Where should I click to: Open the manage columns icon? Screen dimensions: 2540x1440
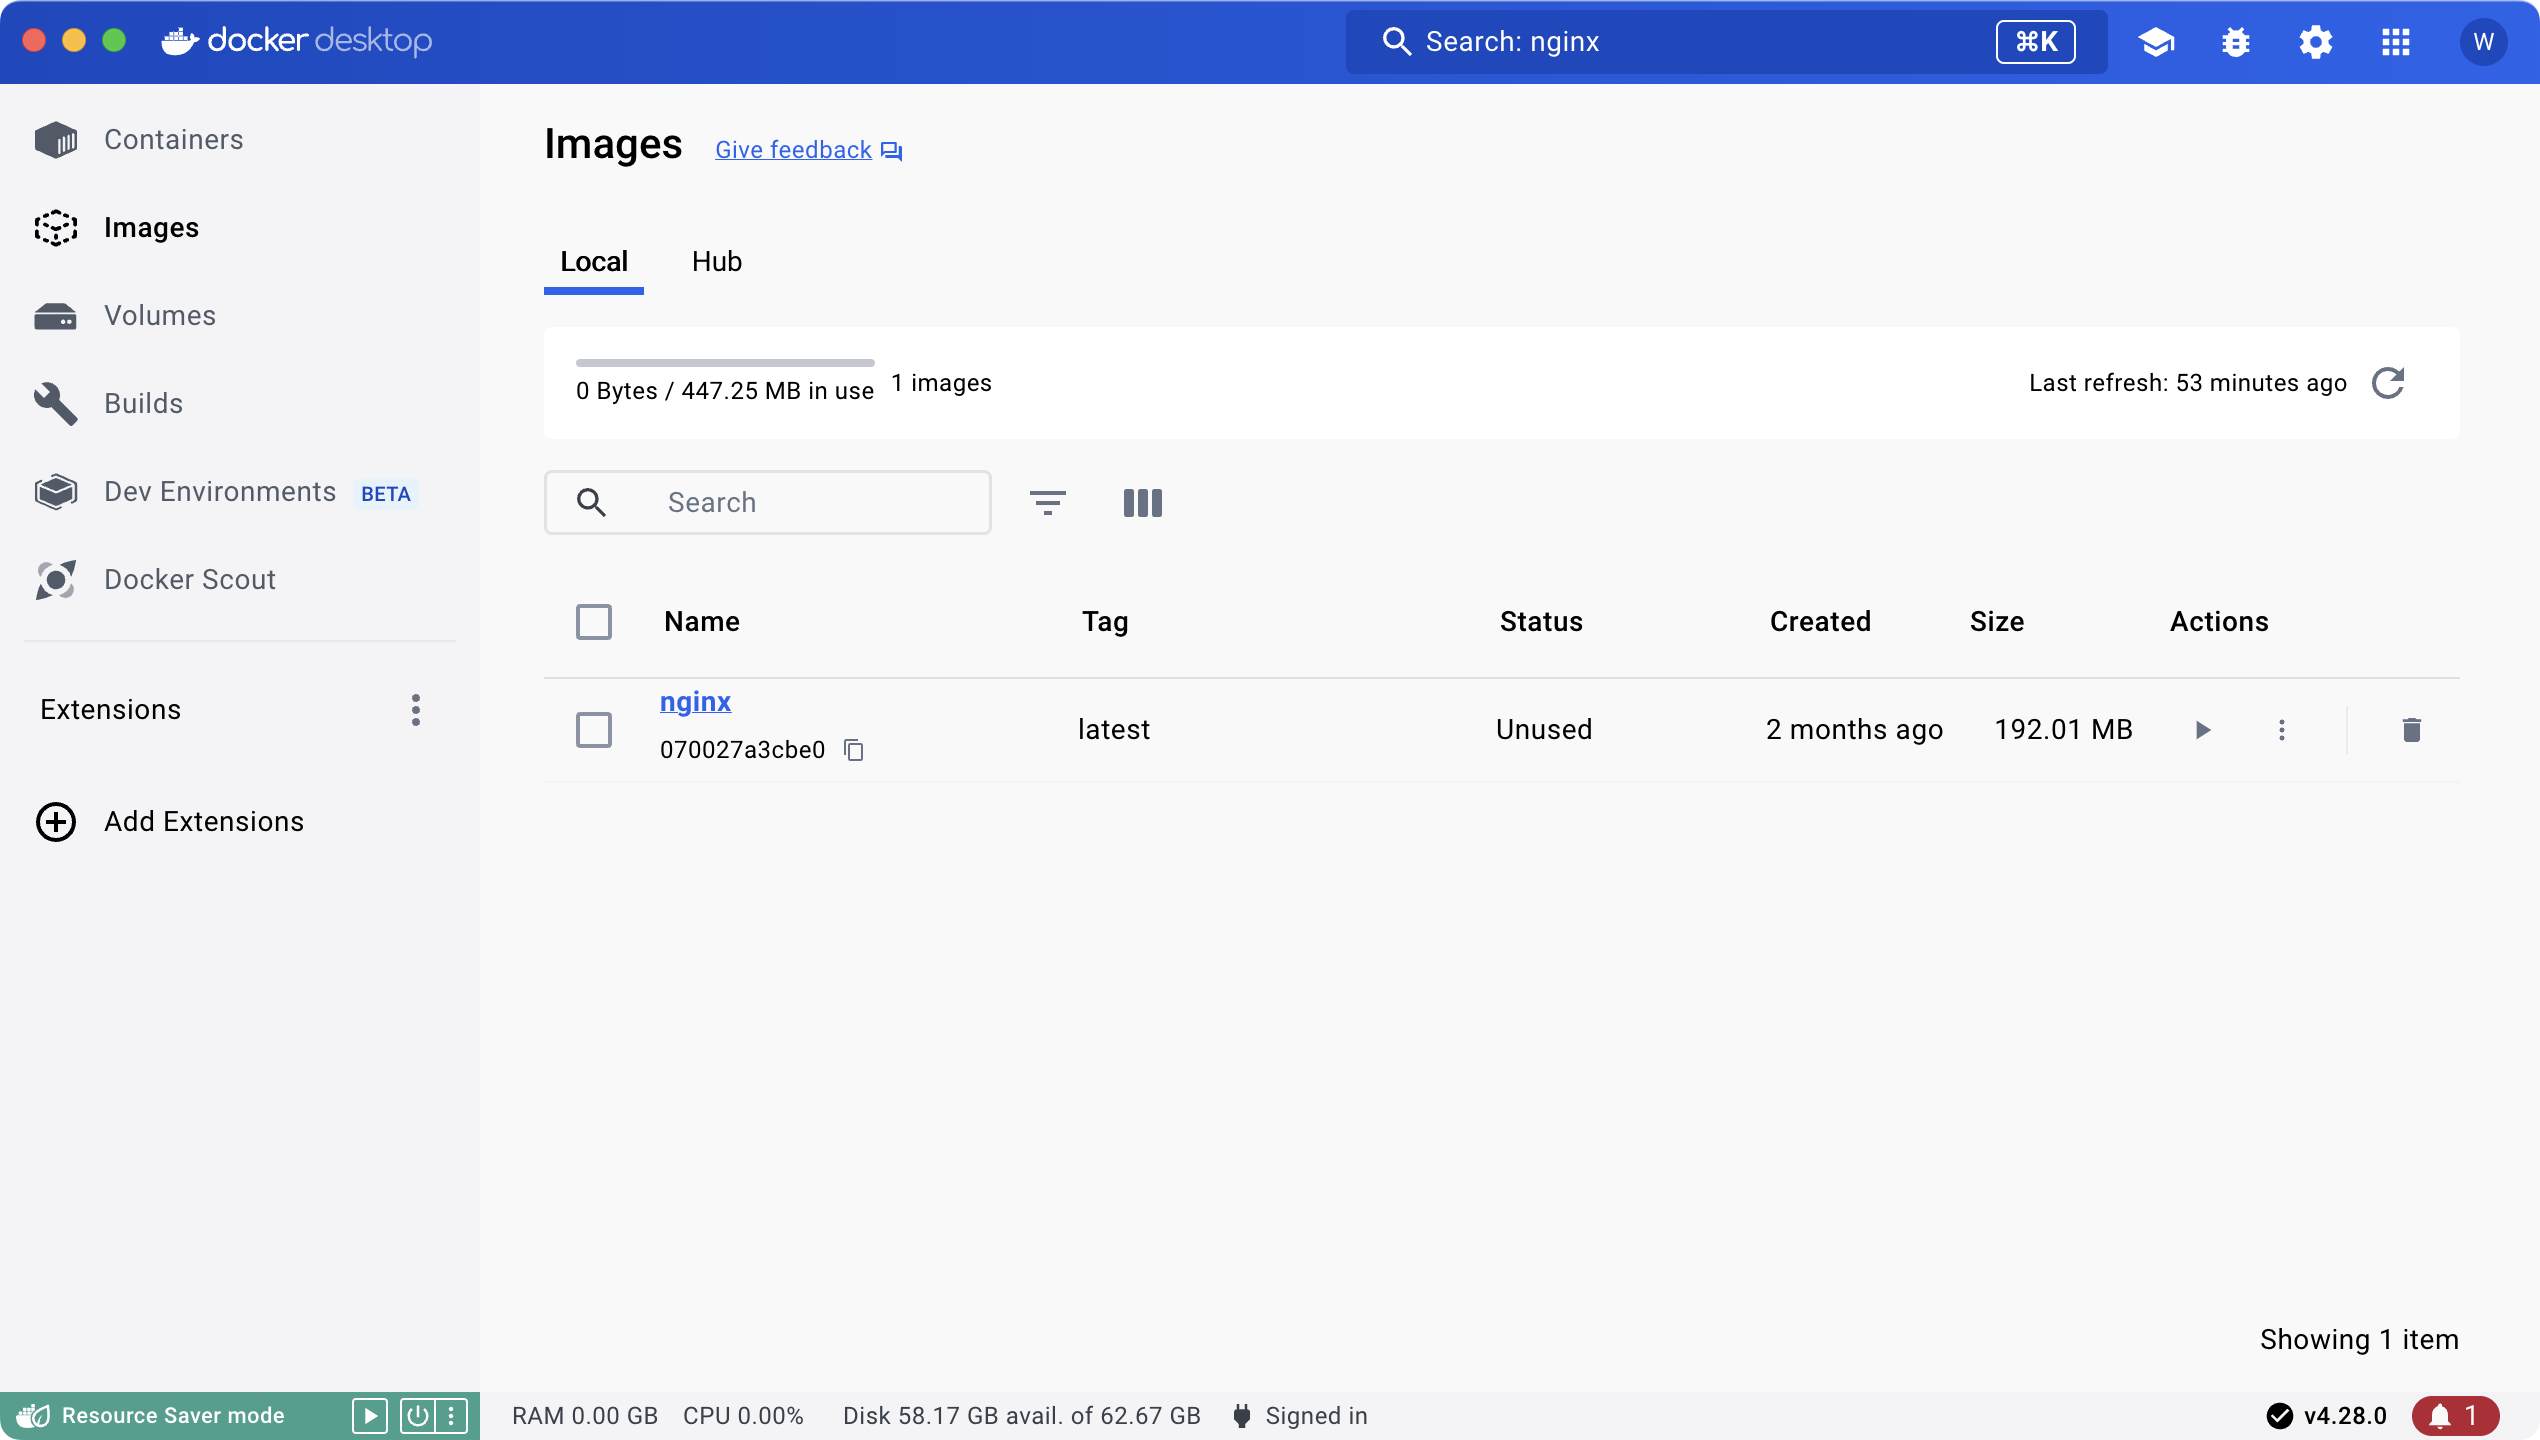click(x=1142, y=503)
